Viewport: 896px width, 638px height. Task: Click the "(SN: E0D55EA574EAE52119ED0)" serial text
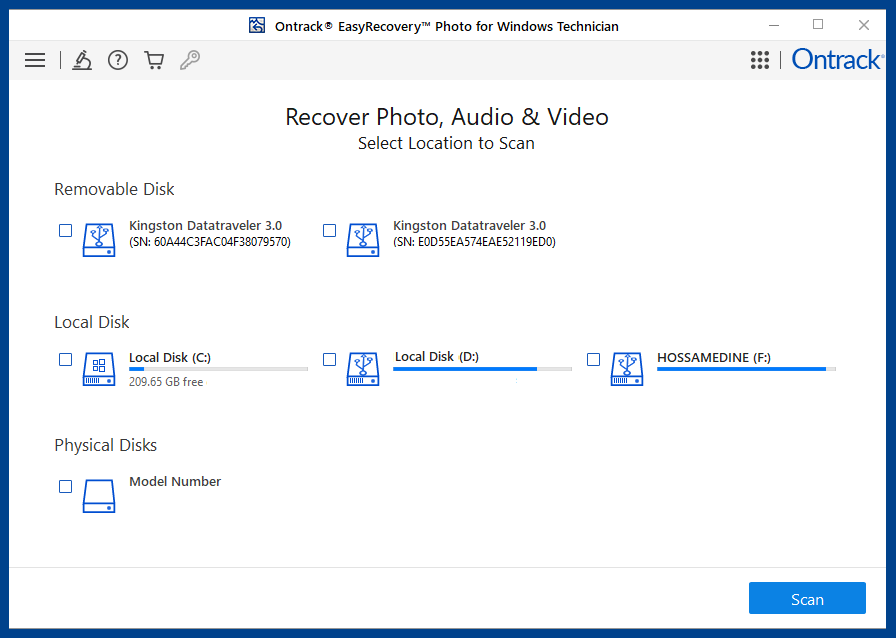(474, 242)
